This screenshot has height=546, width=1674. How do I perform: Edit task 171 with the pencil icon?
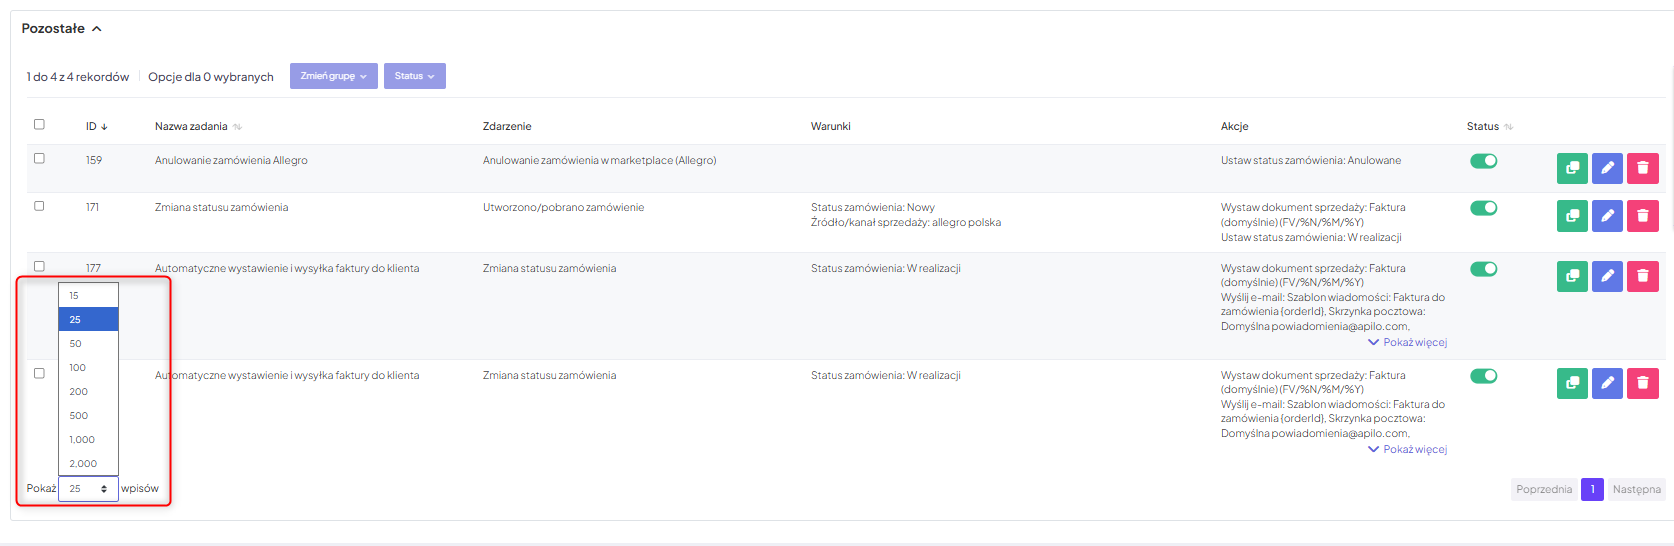coord(1607,215)
